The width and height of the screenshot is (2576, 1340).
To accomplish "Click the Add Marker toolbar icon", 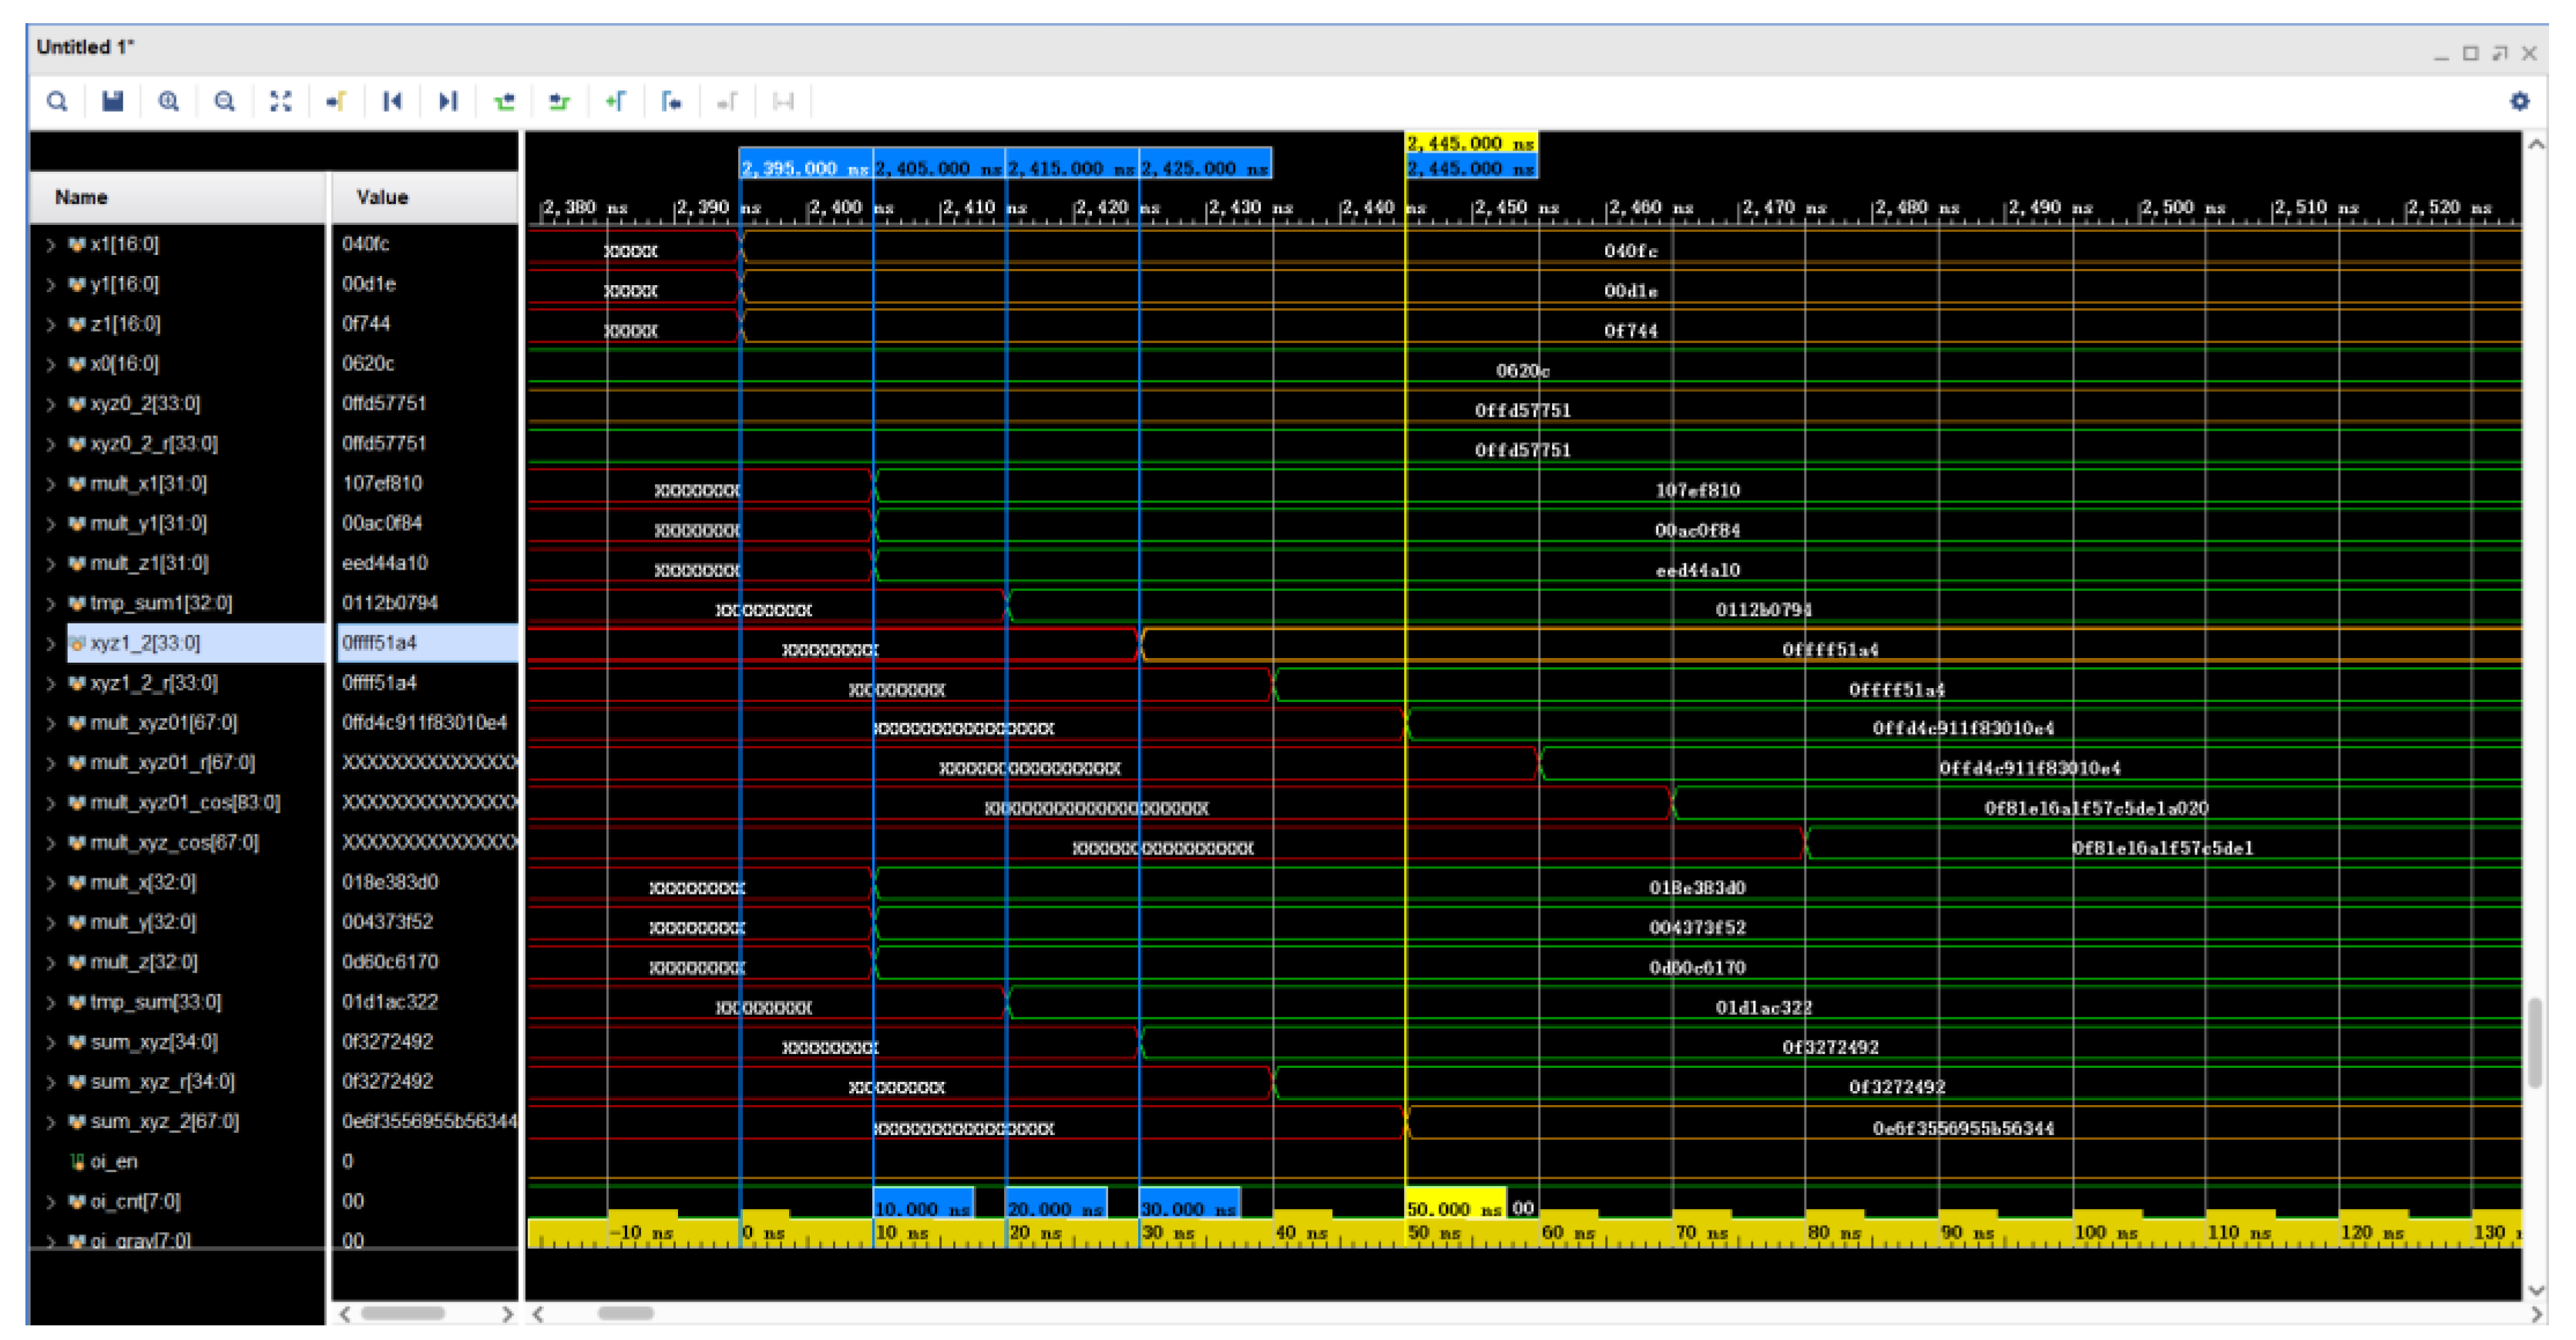I will click(x=616, y=102).
